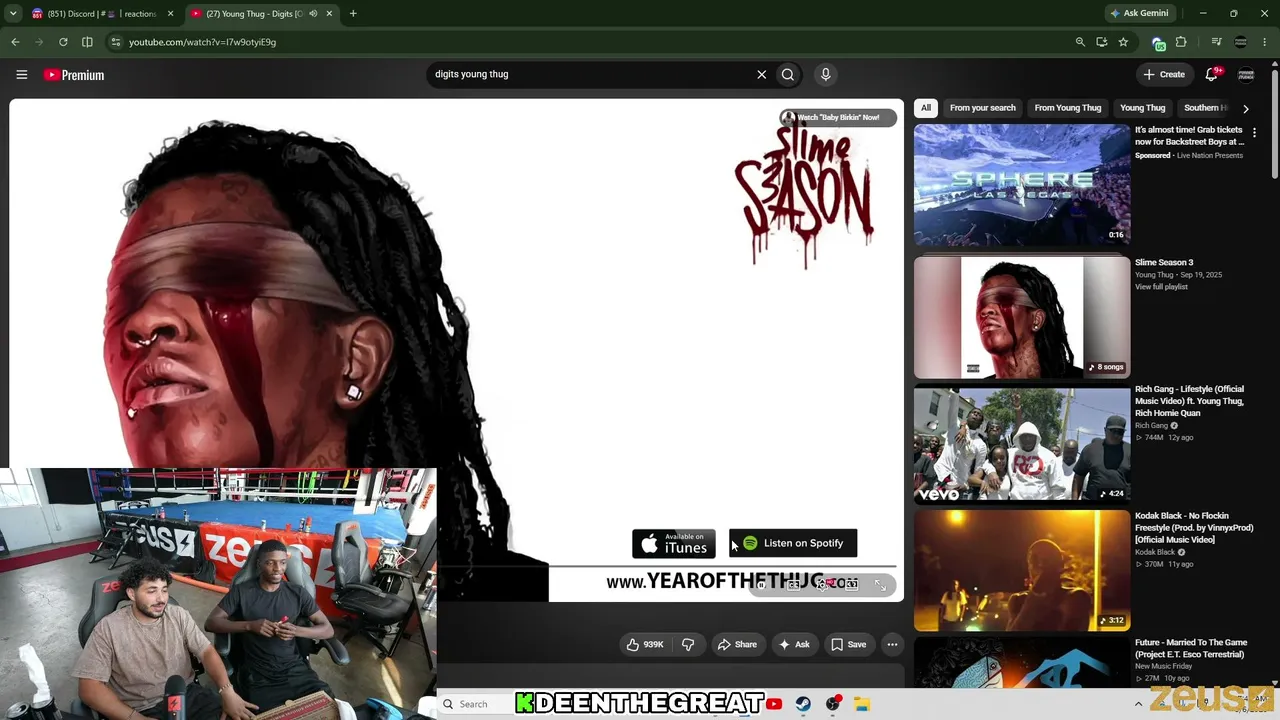
Task: Click the Windows taskbar Search box
Action: coord(477,704)
